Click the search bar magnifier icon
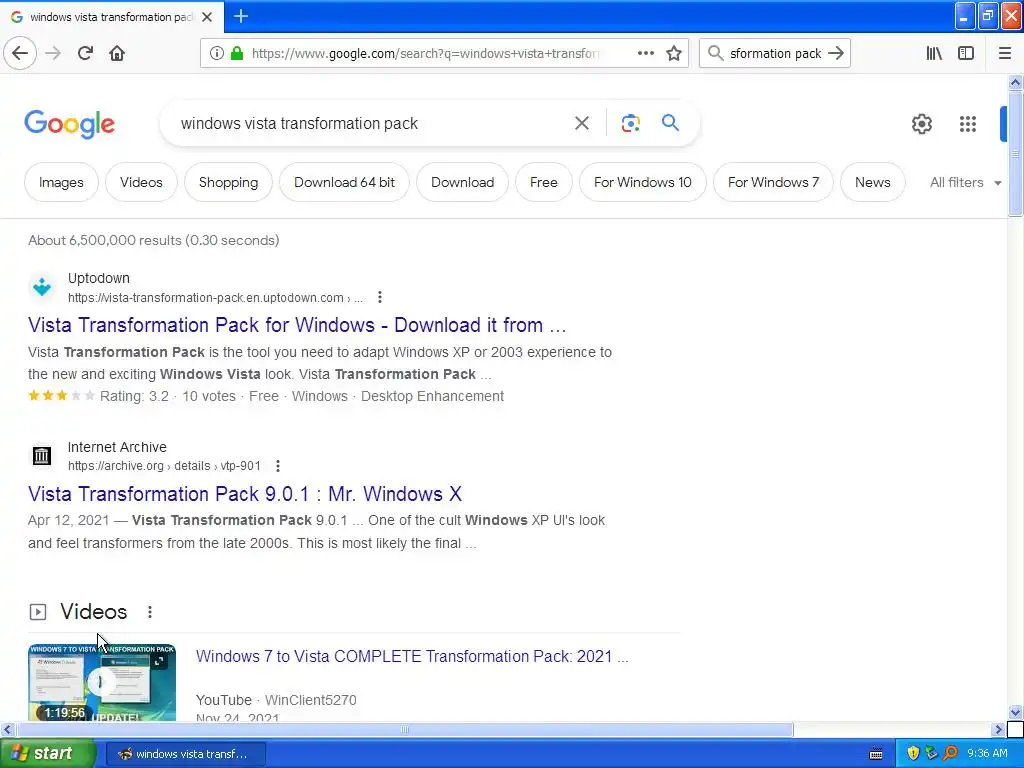The width and height of the screenshot is (1024, 768). click(x=715, y=53)
